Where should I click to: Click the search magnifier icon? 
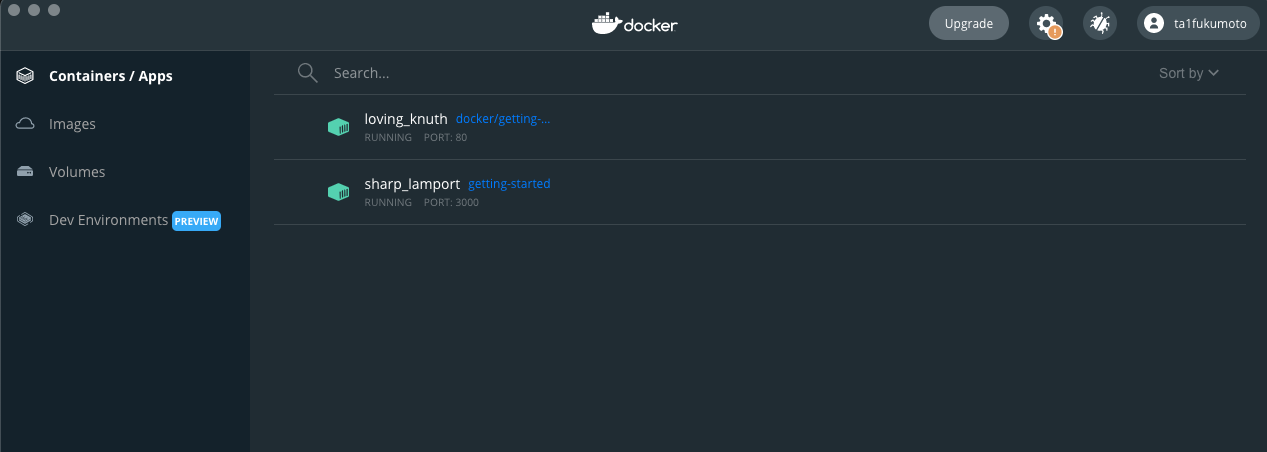pos(308,73)
